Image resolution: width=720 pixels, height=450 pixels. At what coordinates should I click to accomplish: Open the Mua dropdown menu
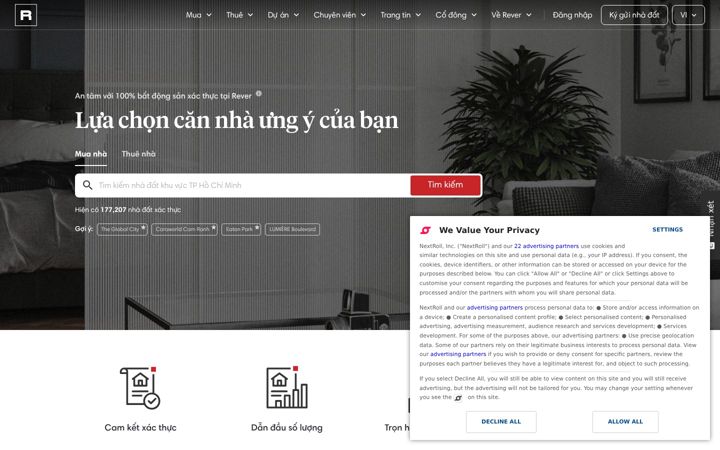tap(198, 15)
